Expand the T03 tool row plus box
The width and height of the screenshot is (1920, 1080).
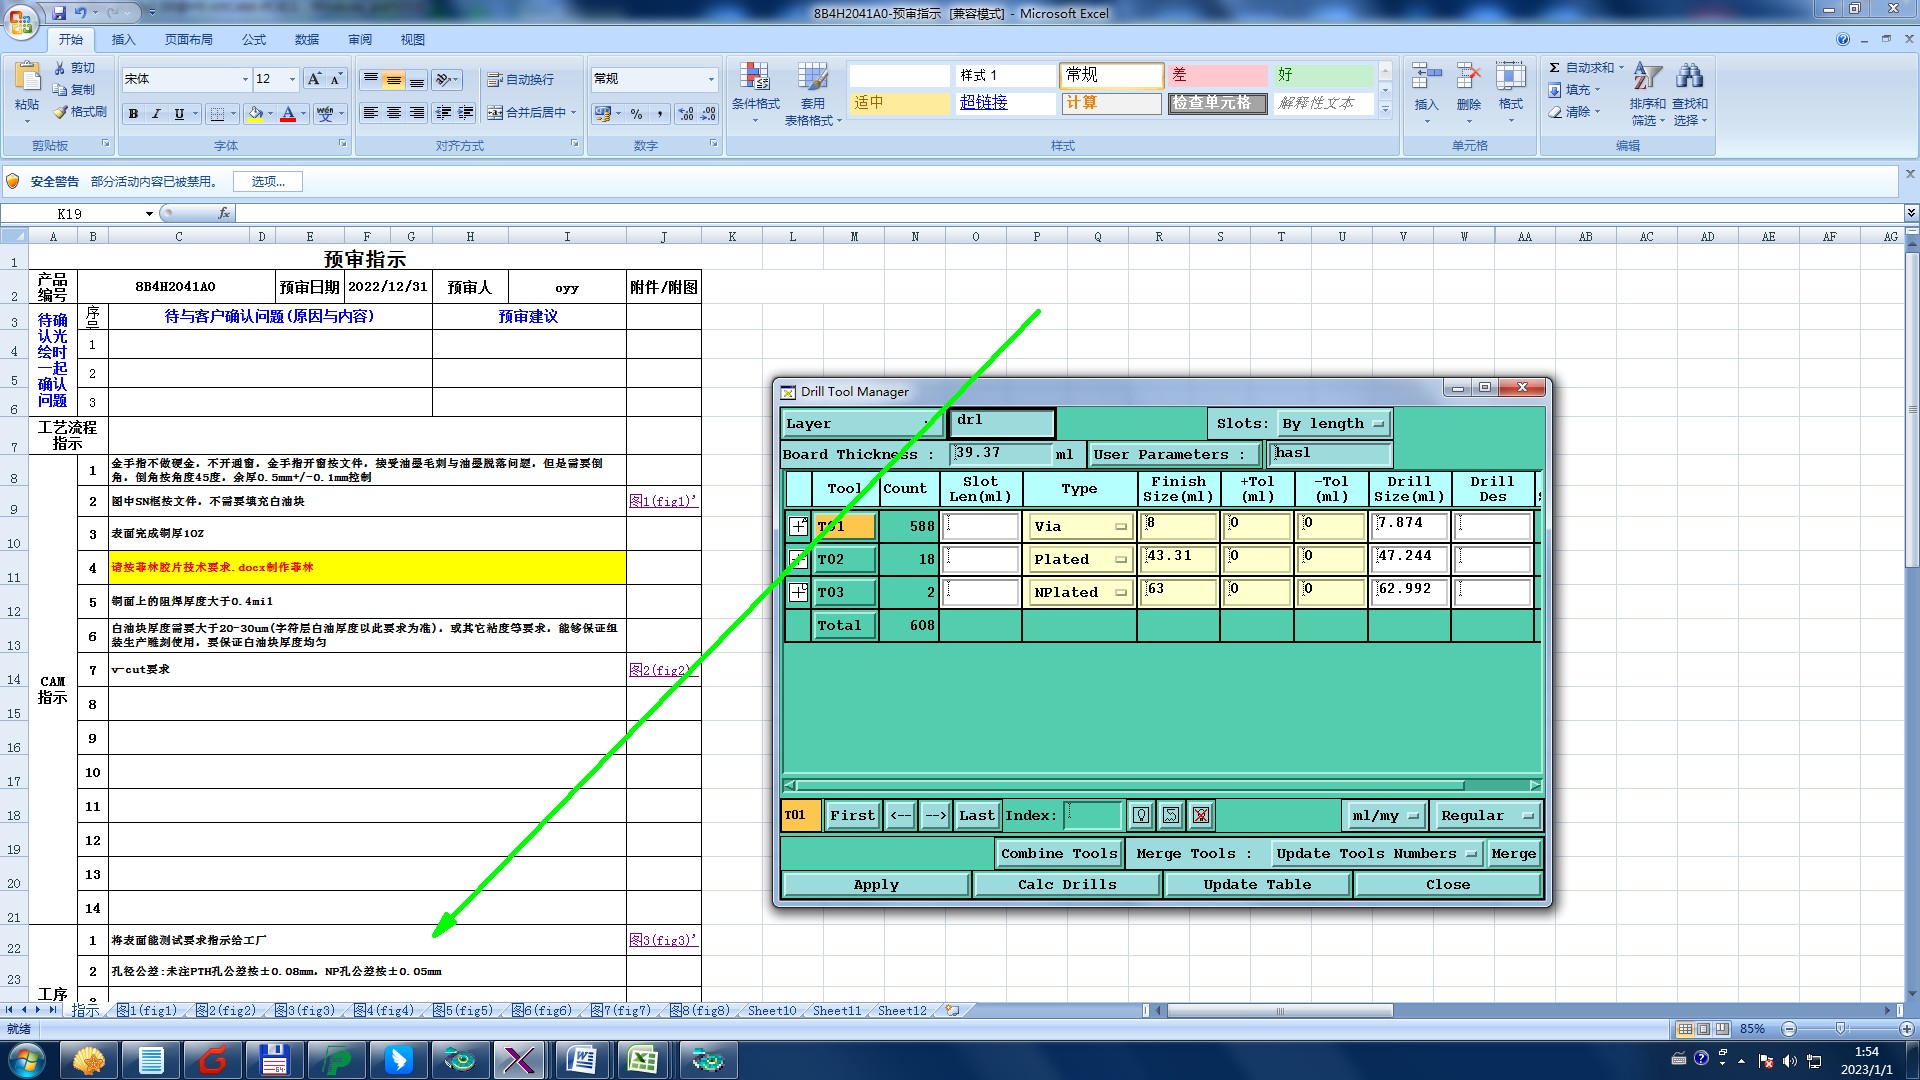[x=798, y=593]
